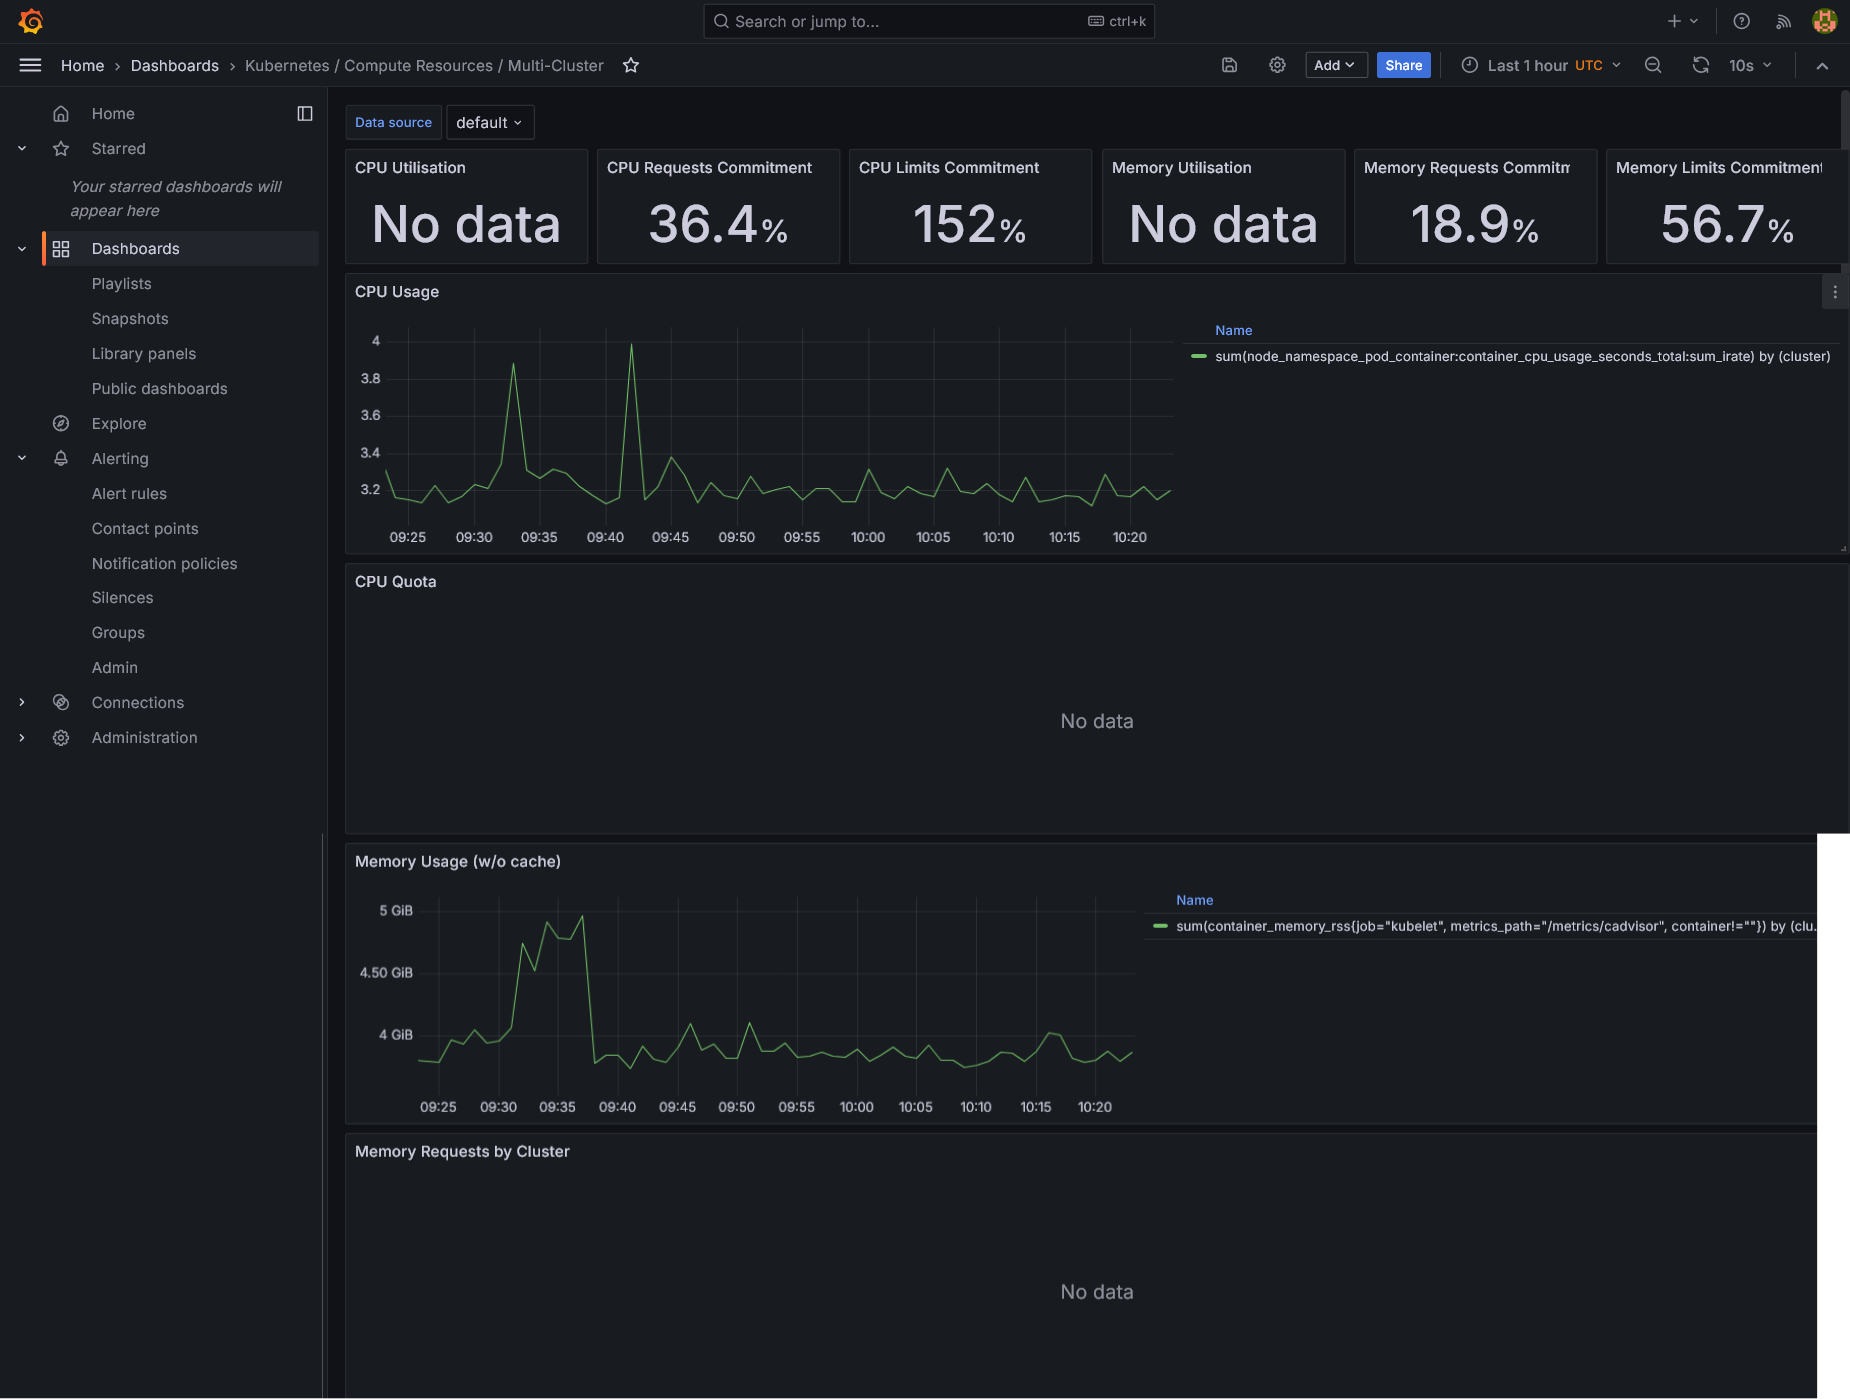Focus the Search or jump to field
1850x1399 pixels.
tap(929, 21)
